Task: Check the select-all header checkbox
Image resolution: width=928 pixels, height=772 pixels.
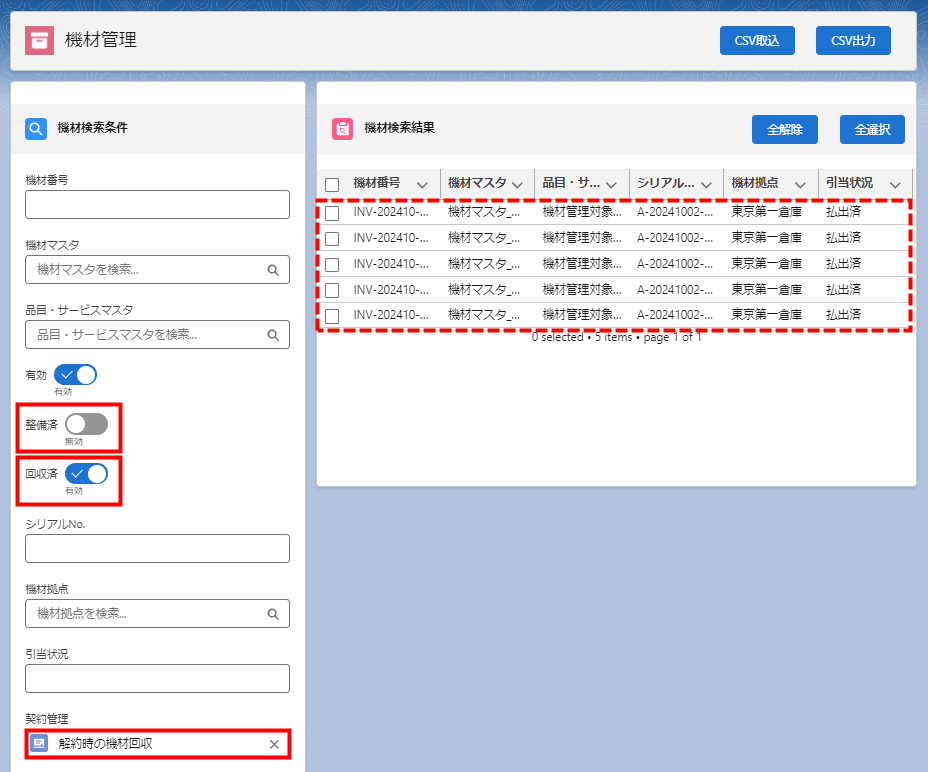Action: pyautogui.click(x=332, y=185)
